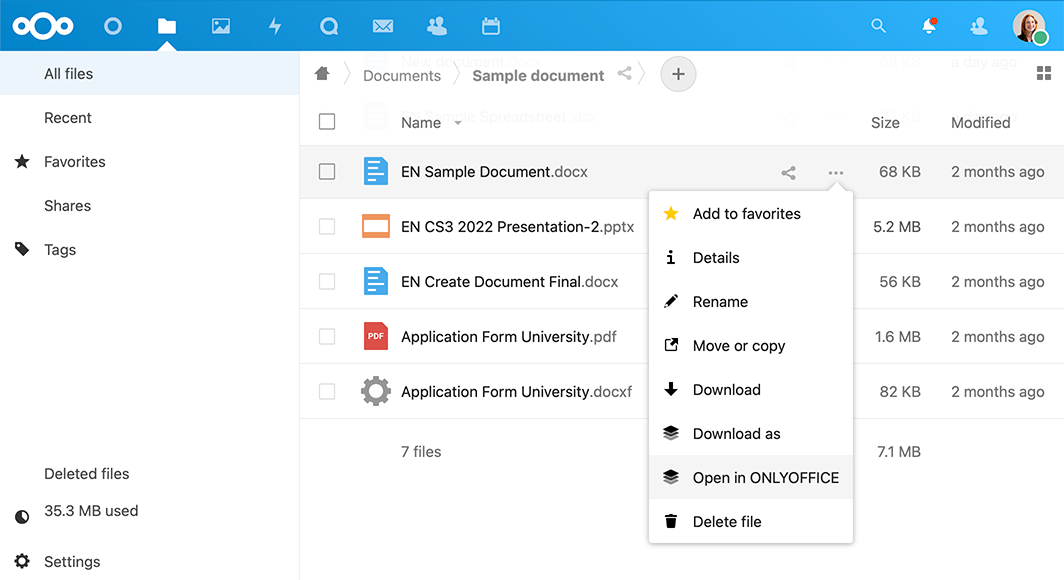Open Deleted files in sidebar
The height and width of the screenshot is (580, 1064).
point(87,474)
